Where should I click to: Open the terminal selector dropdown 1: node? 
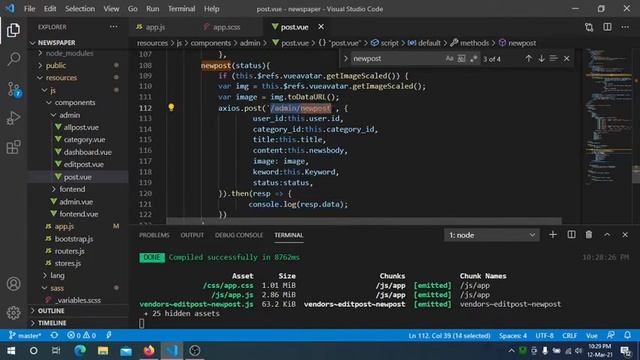(491, 235)
